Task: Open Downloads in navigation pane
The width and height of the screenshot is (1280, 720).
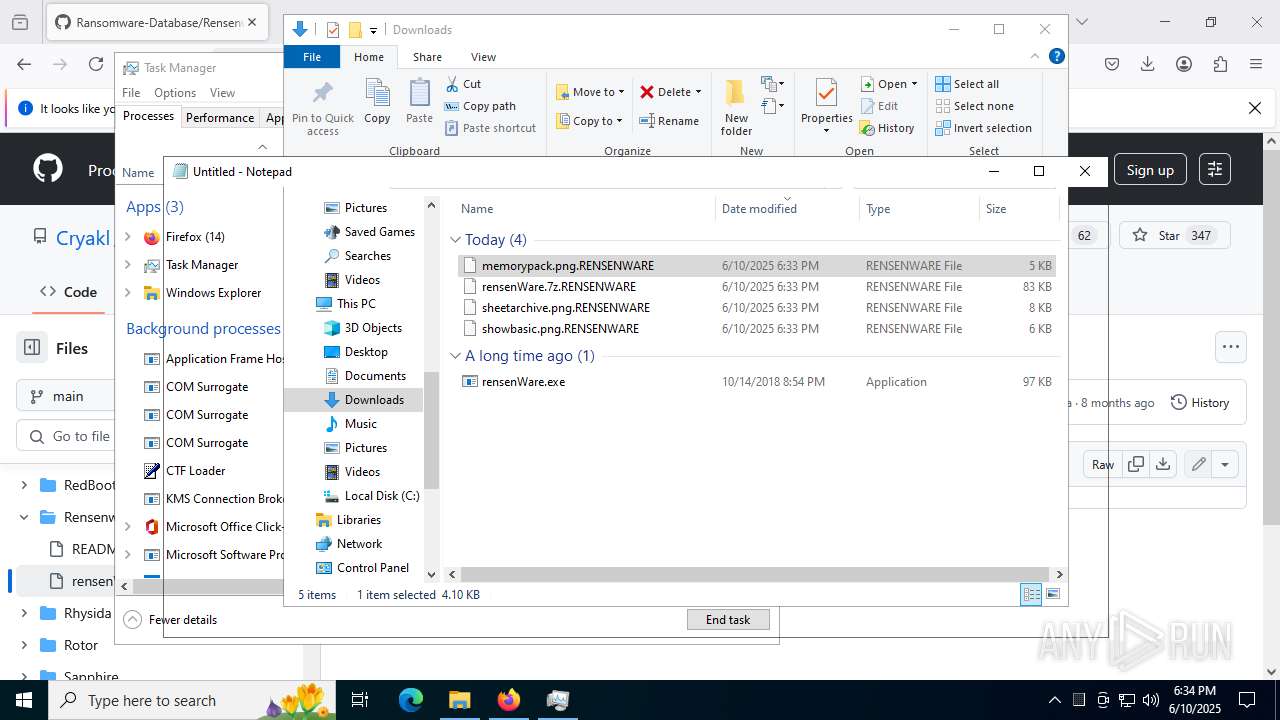Action: [x=374, y=400]
